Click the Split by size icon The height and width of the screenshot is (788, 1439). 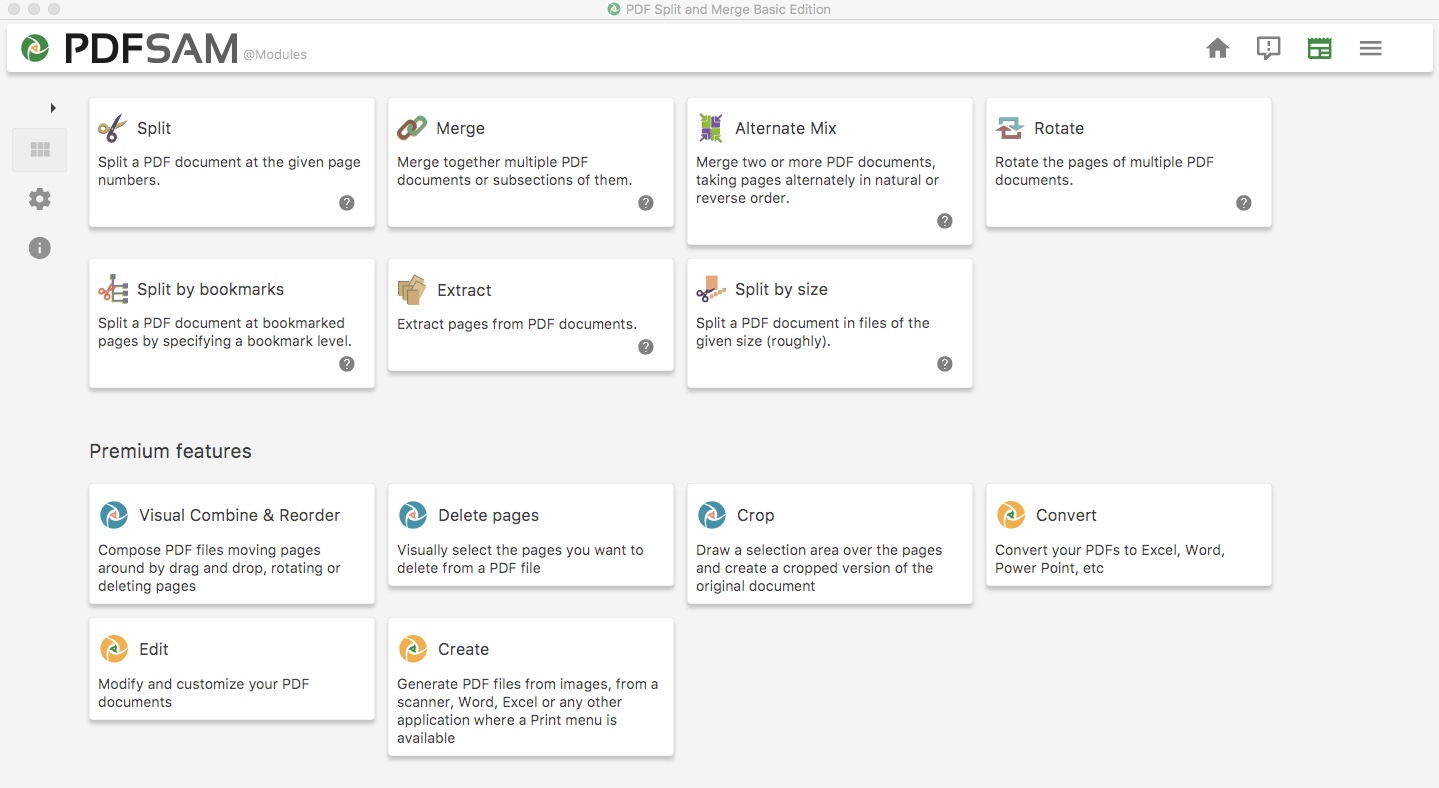[x=711, y=289]
